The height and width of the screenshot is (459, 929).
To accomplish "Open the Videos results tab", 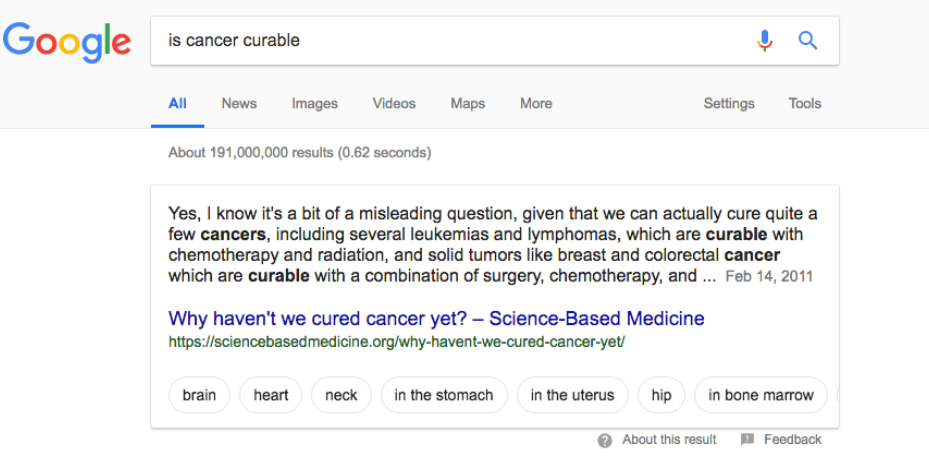I will [x=394, y=104].
